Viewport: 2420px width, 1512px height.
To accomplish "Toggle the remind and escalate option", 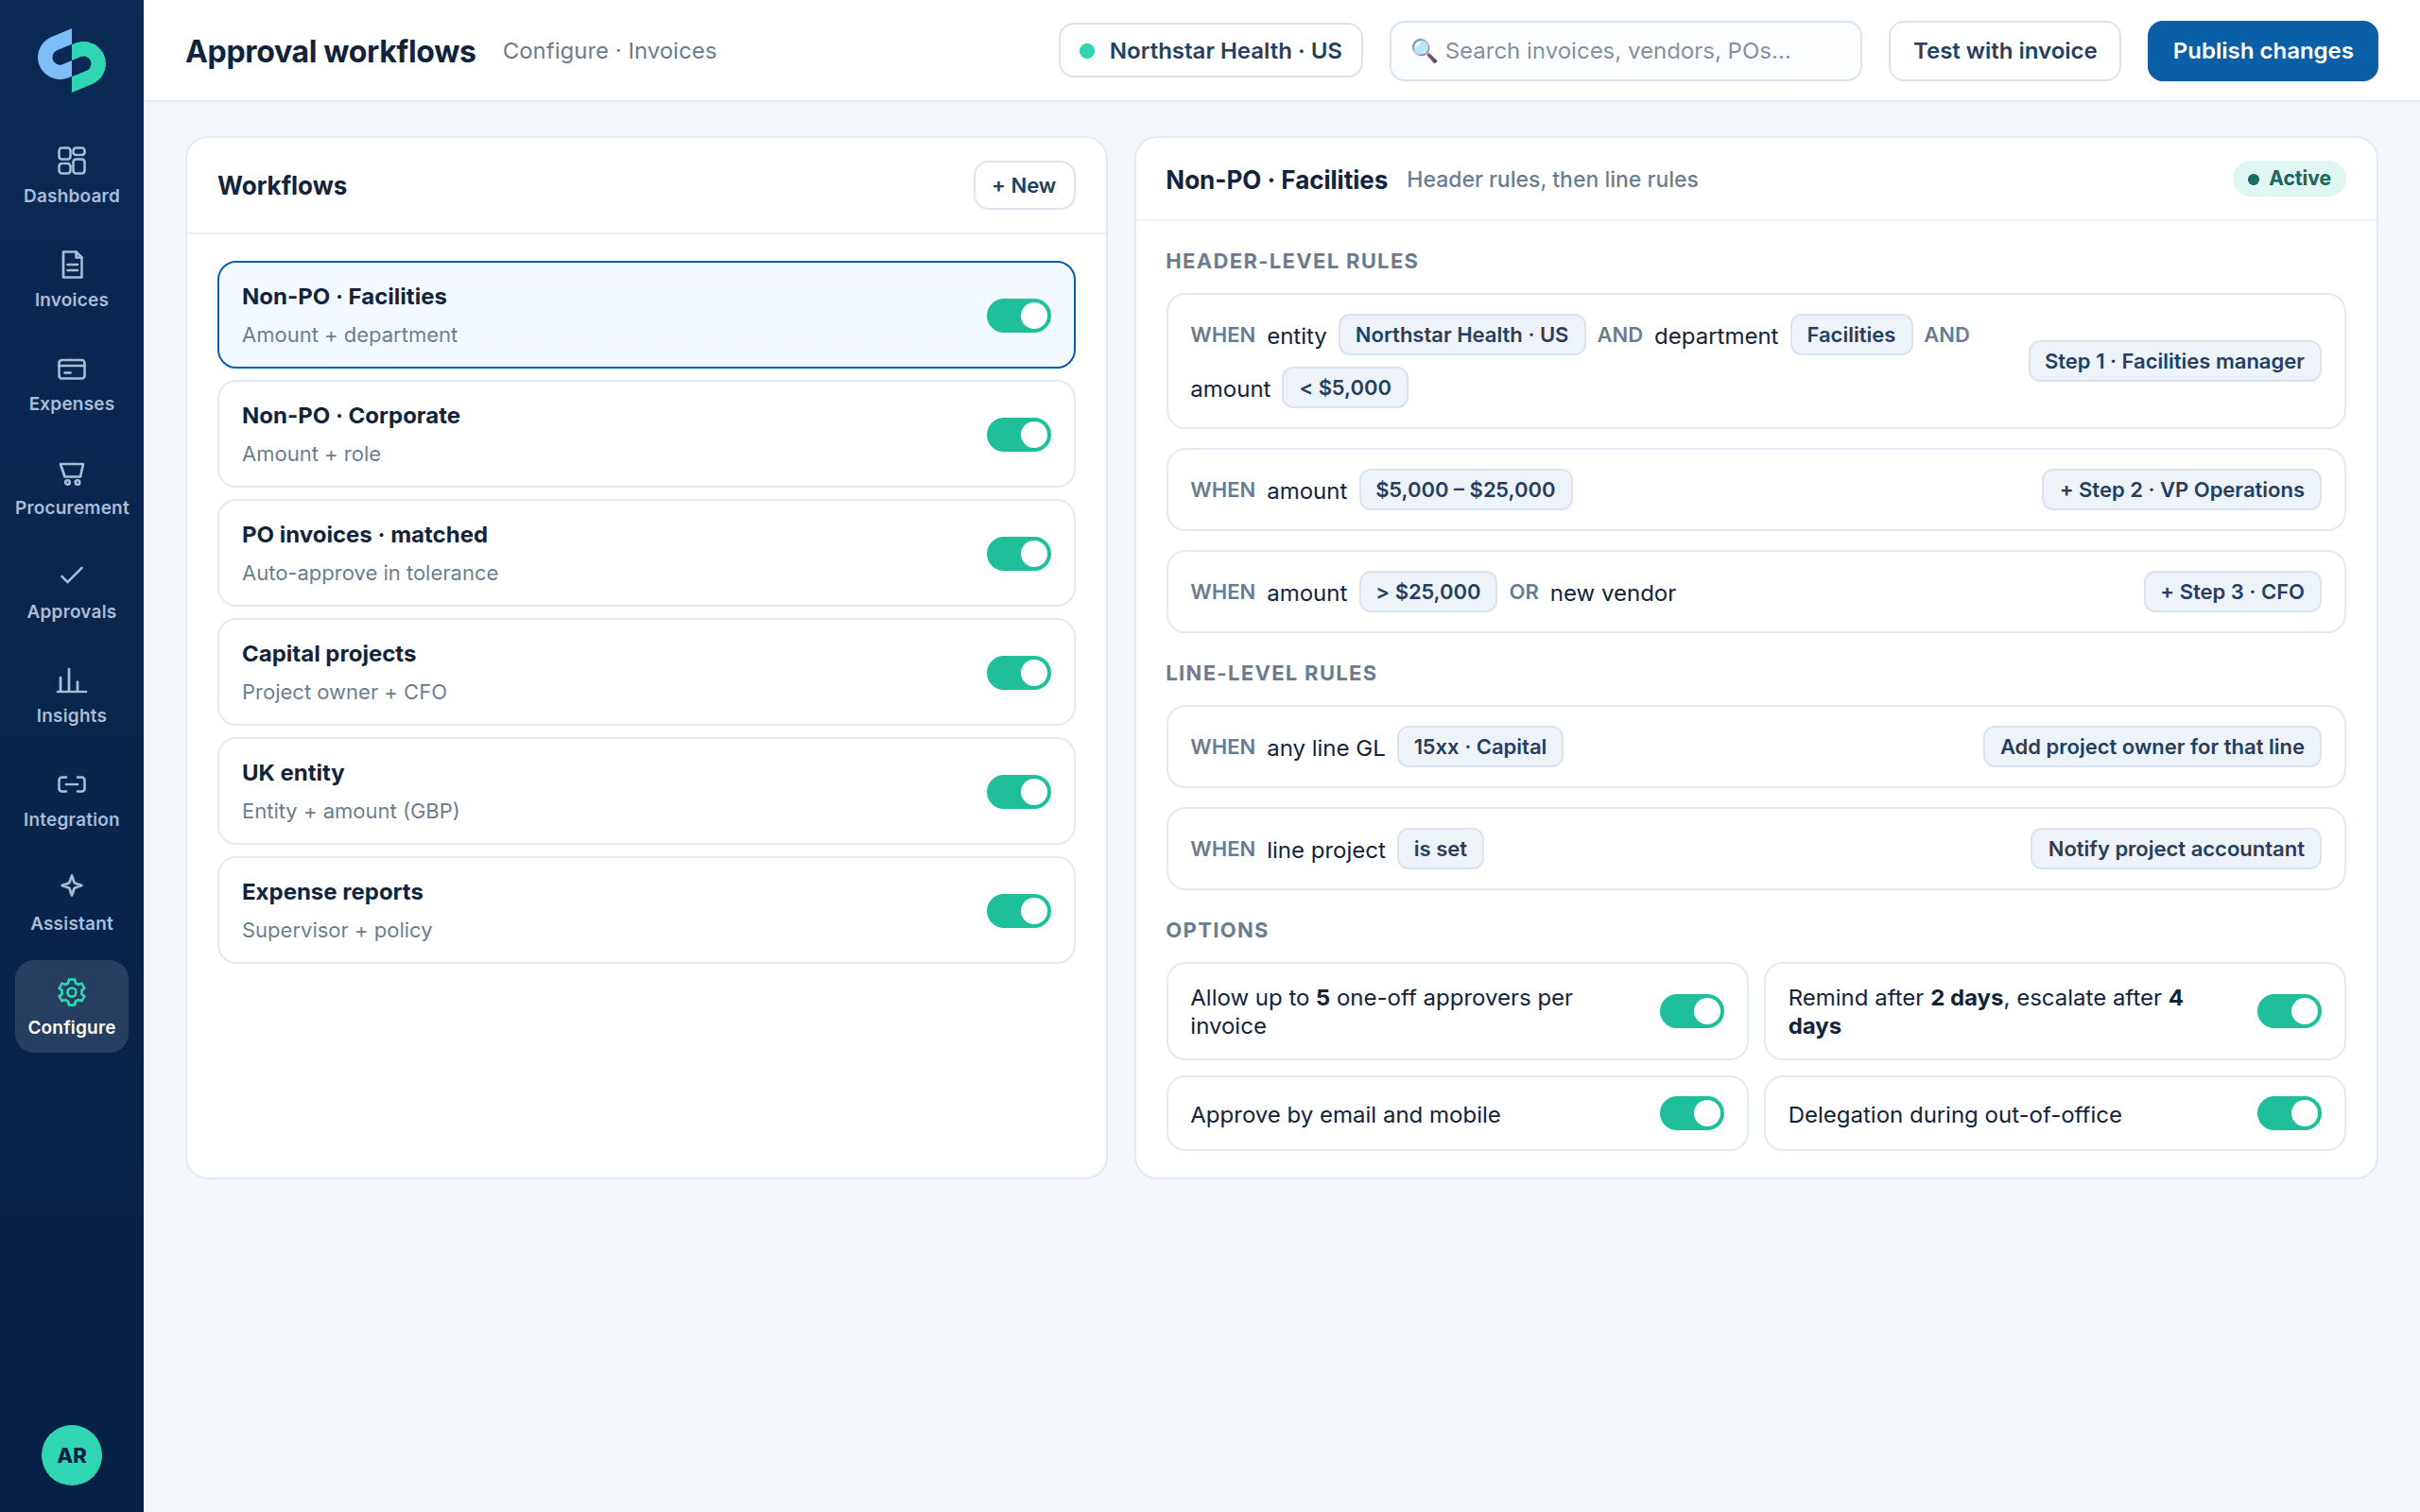I will (x=2288, y=1011).
